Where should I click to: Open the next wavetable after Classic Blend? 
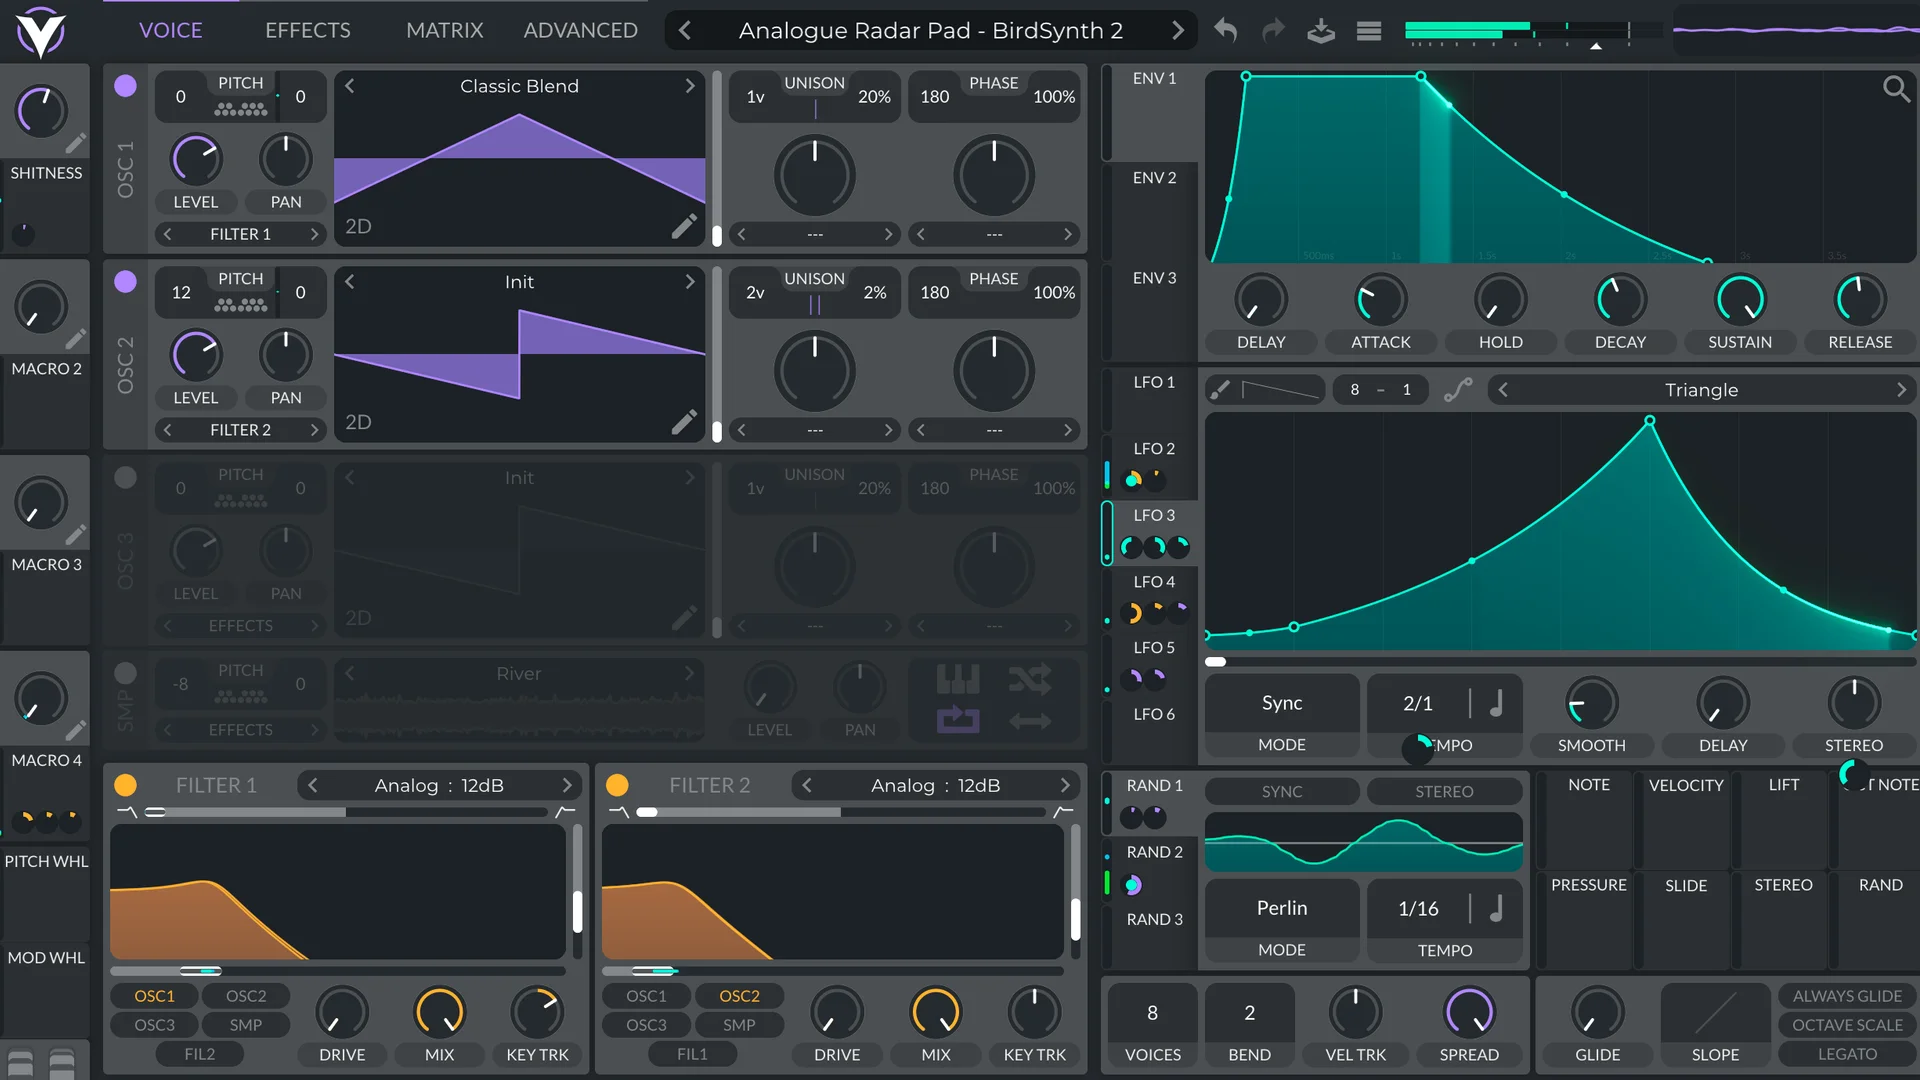pos(691,86)
